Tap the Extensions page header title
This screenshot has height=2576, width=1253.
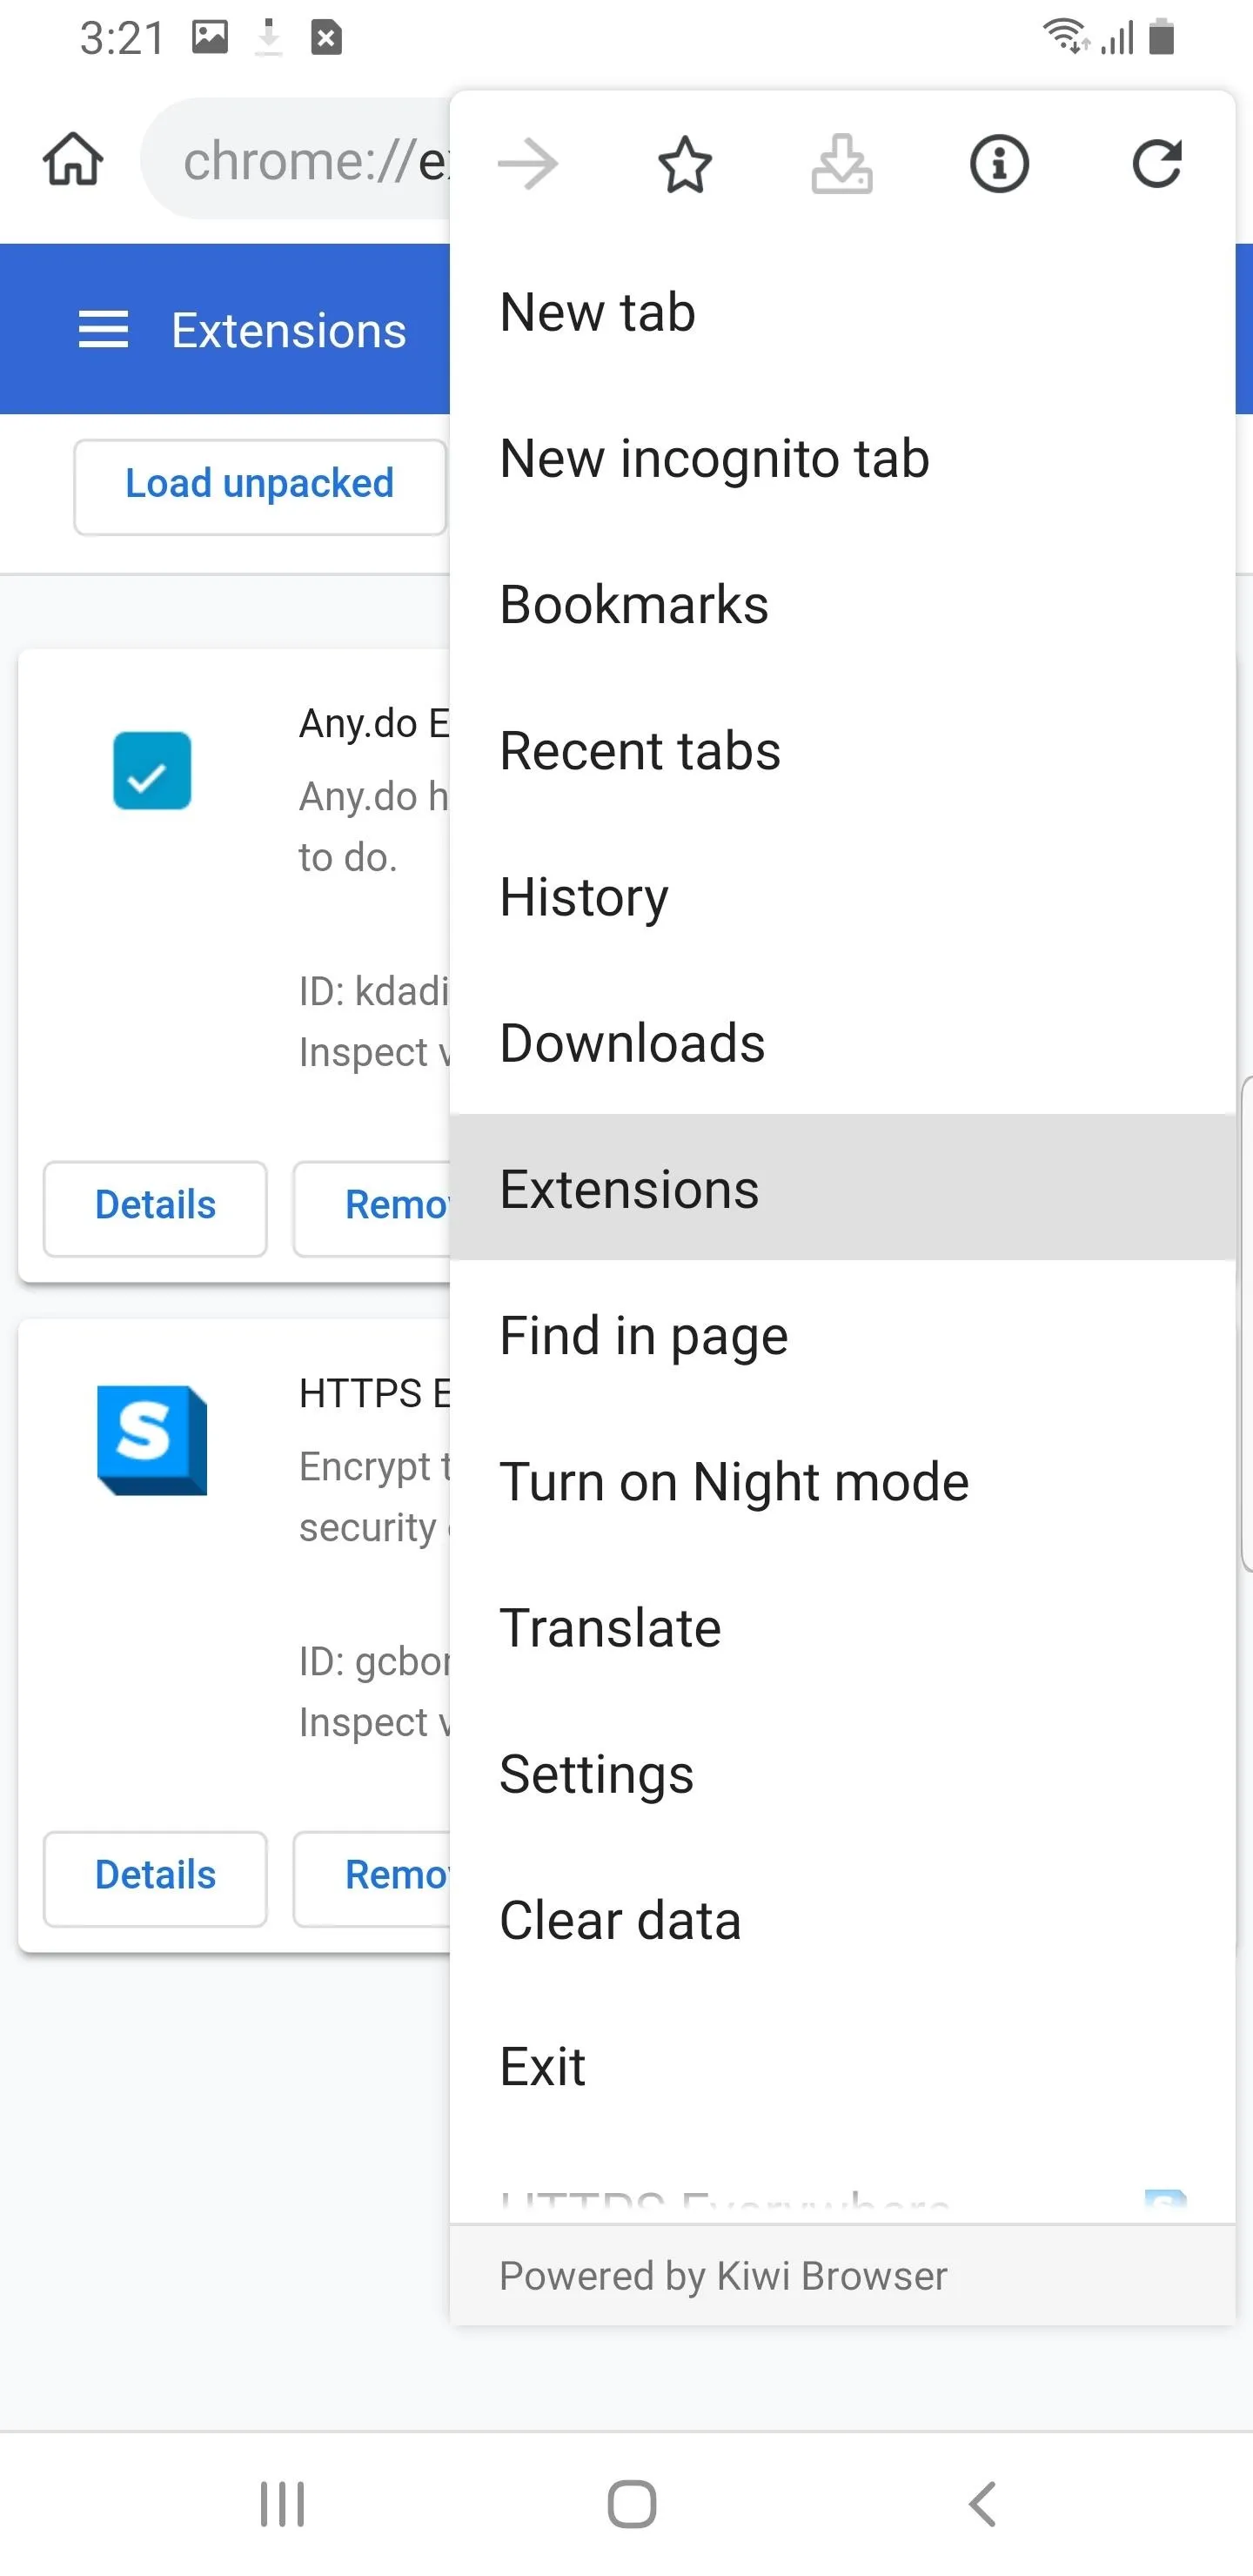(x=289, y=330)
